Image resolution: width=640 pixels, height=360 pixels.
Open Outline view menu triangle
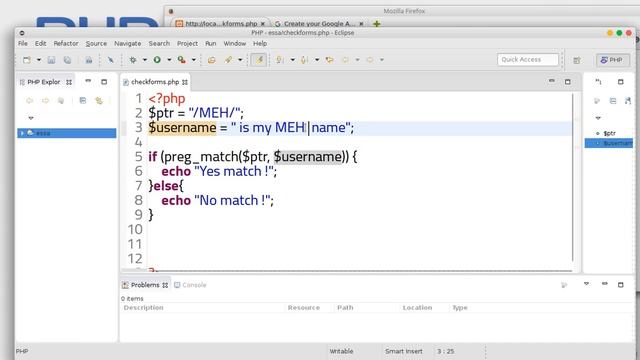pos(598,118)
